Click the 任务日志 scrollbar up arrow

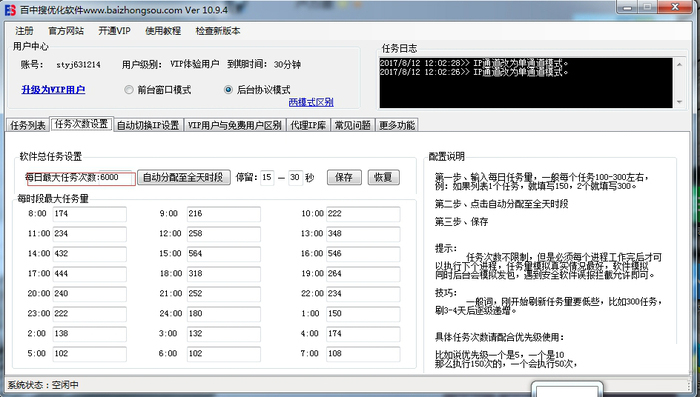coord(679,64)
